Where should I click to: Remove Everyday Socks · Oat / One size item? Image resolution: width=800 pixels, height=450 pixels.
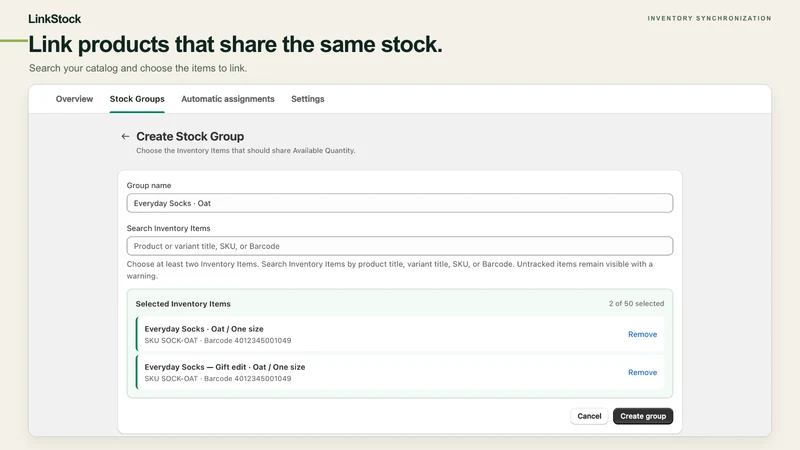tap(642, 334)
